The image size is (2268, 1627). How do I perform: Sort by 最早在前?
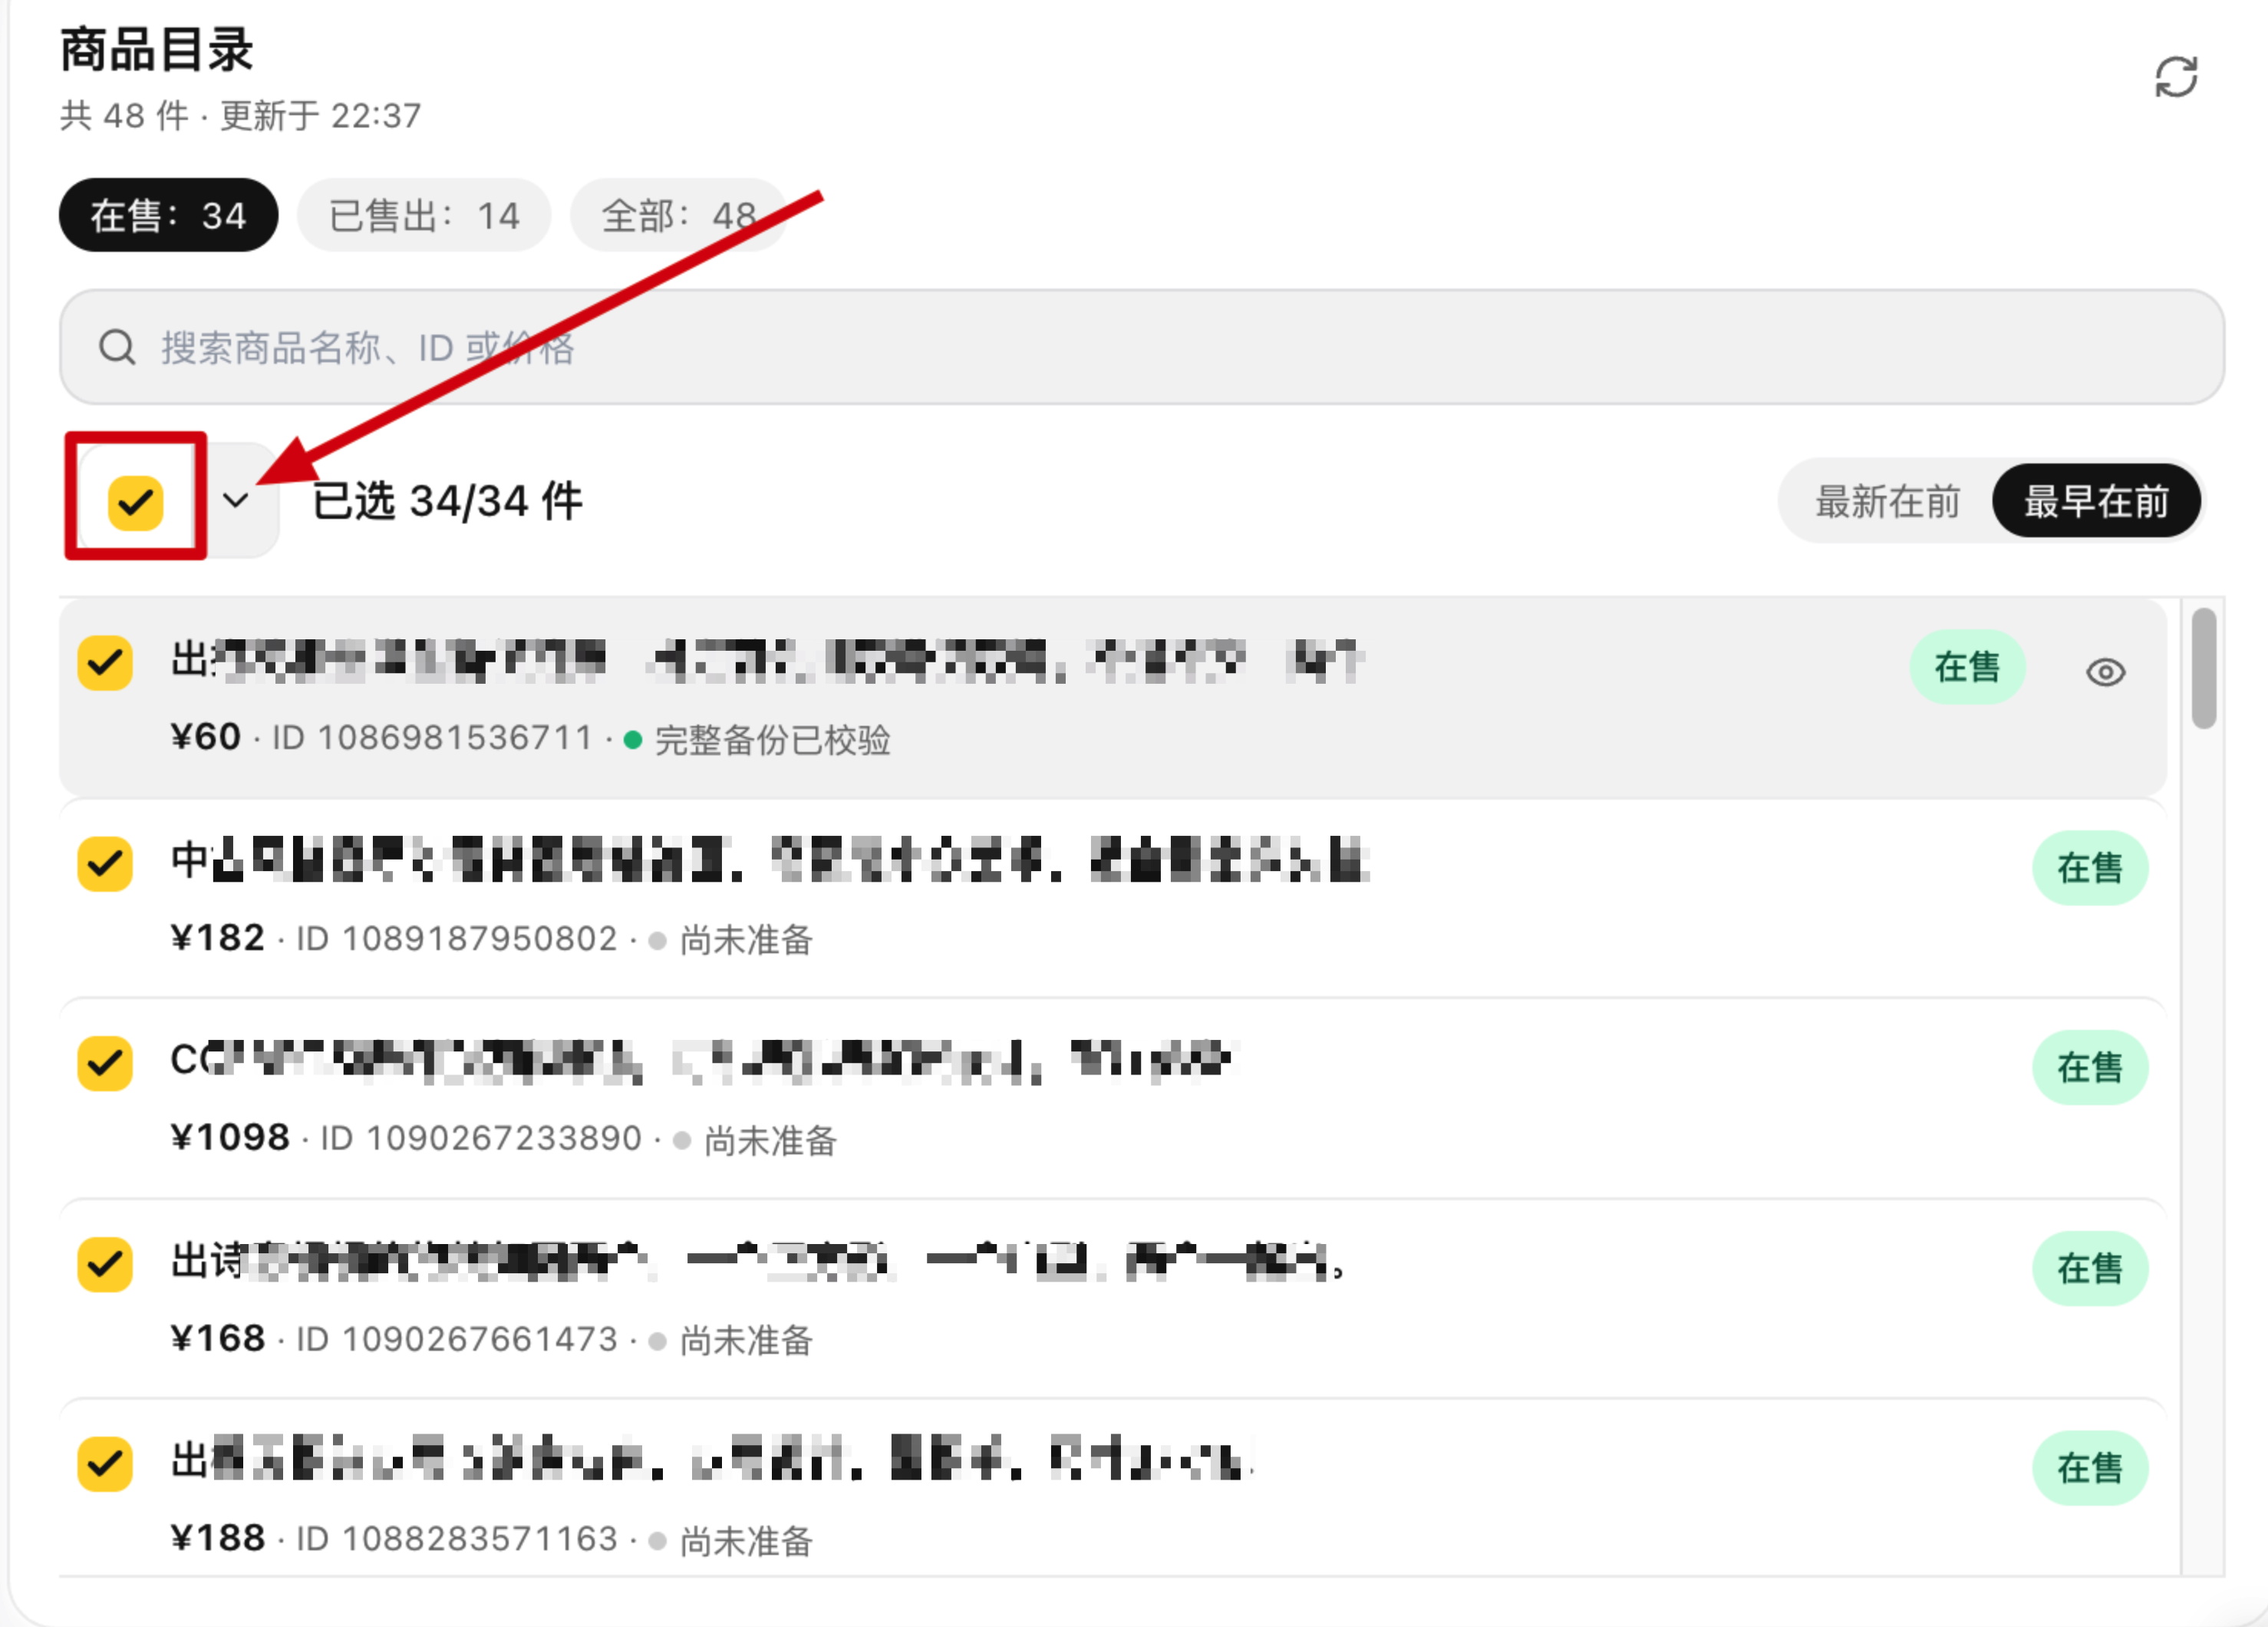pos(2096,501)
